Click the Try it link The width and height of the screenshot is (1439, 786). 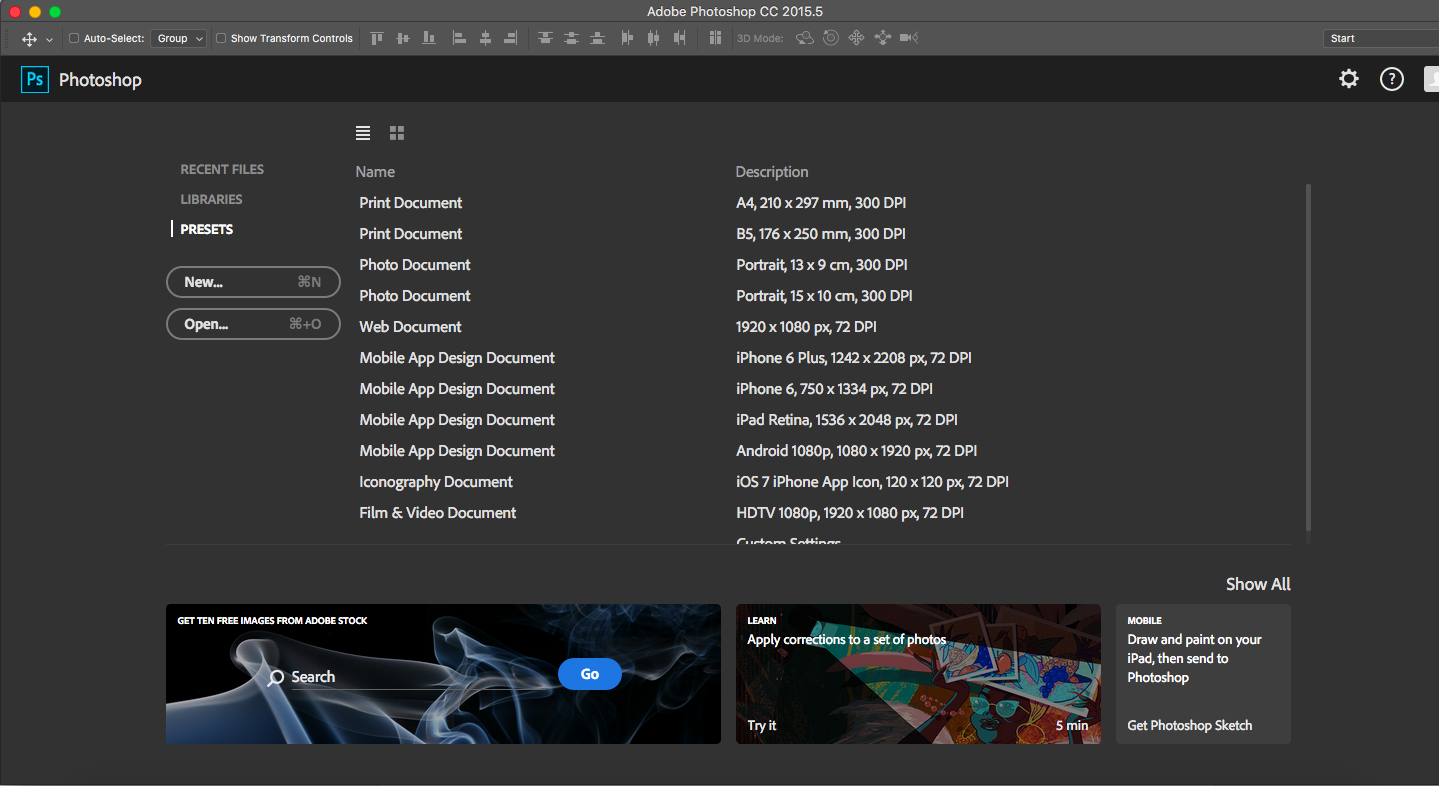pos(762,726)
